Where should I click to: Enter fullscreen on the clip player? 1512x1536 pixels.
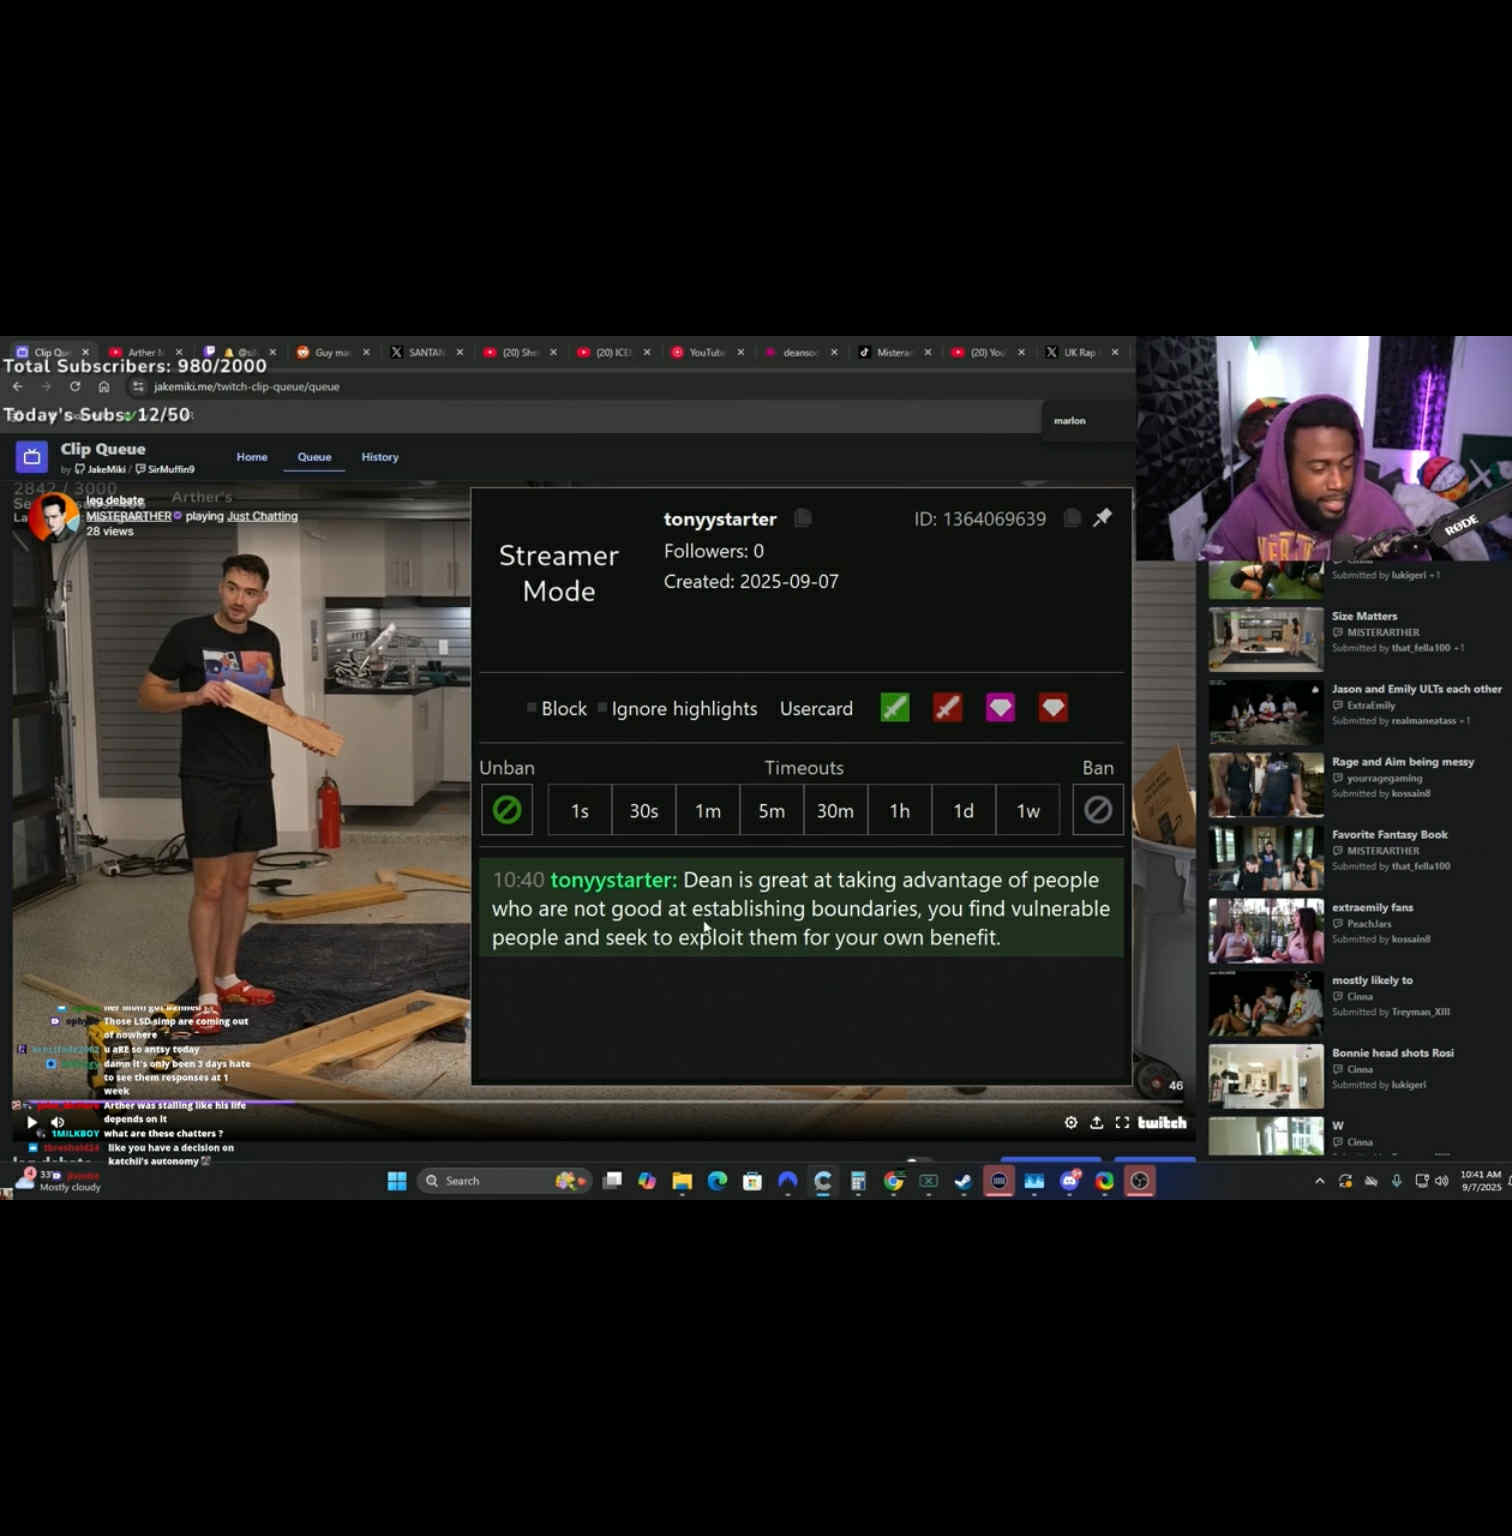[1123, 1122]
